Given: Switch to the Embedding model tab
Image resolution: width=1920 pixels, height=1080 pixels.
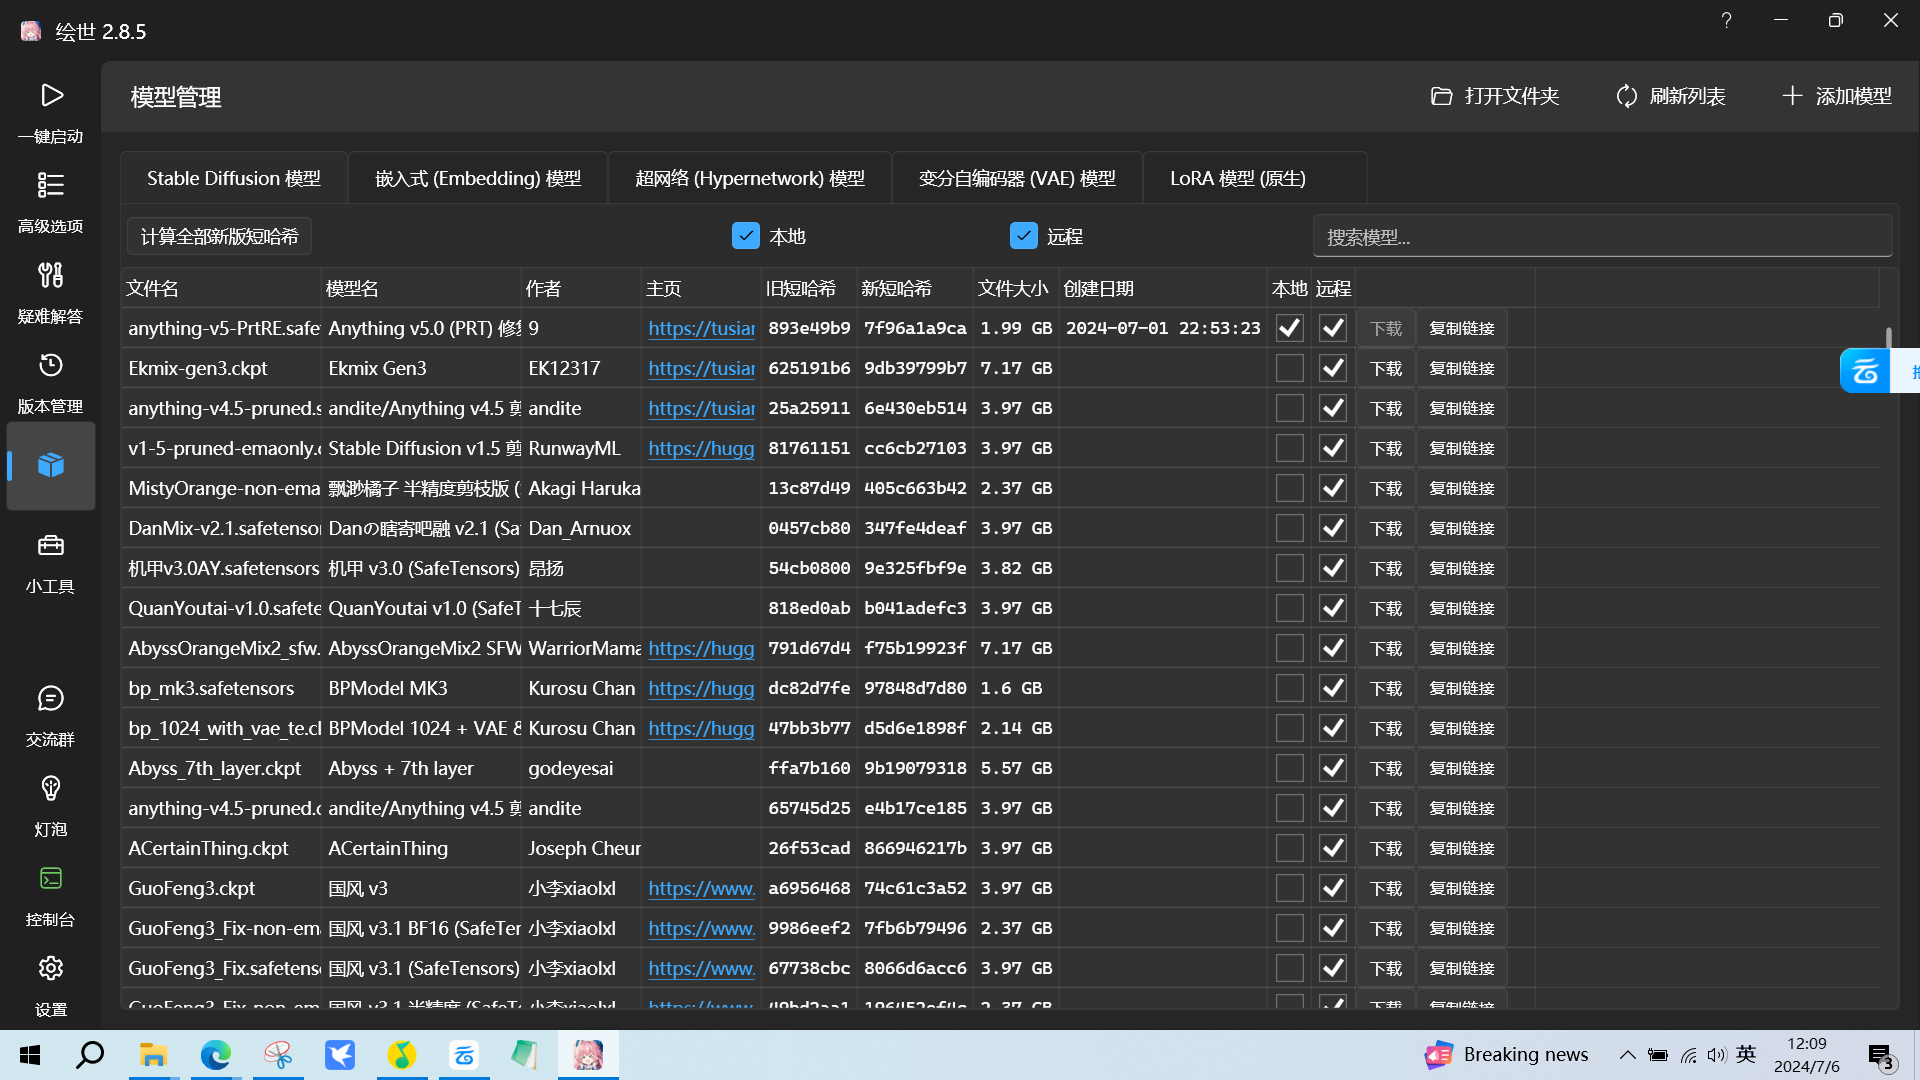Looking at the screenshot, I should pyautogui.click(x=478, y=178).
